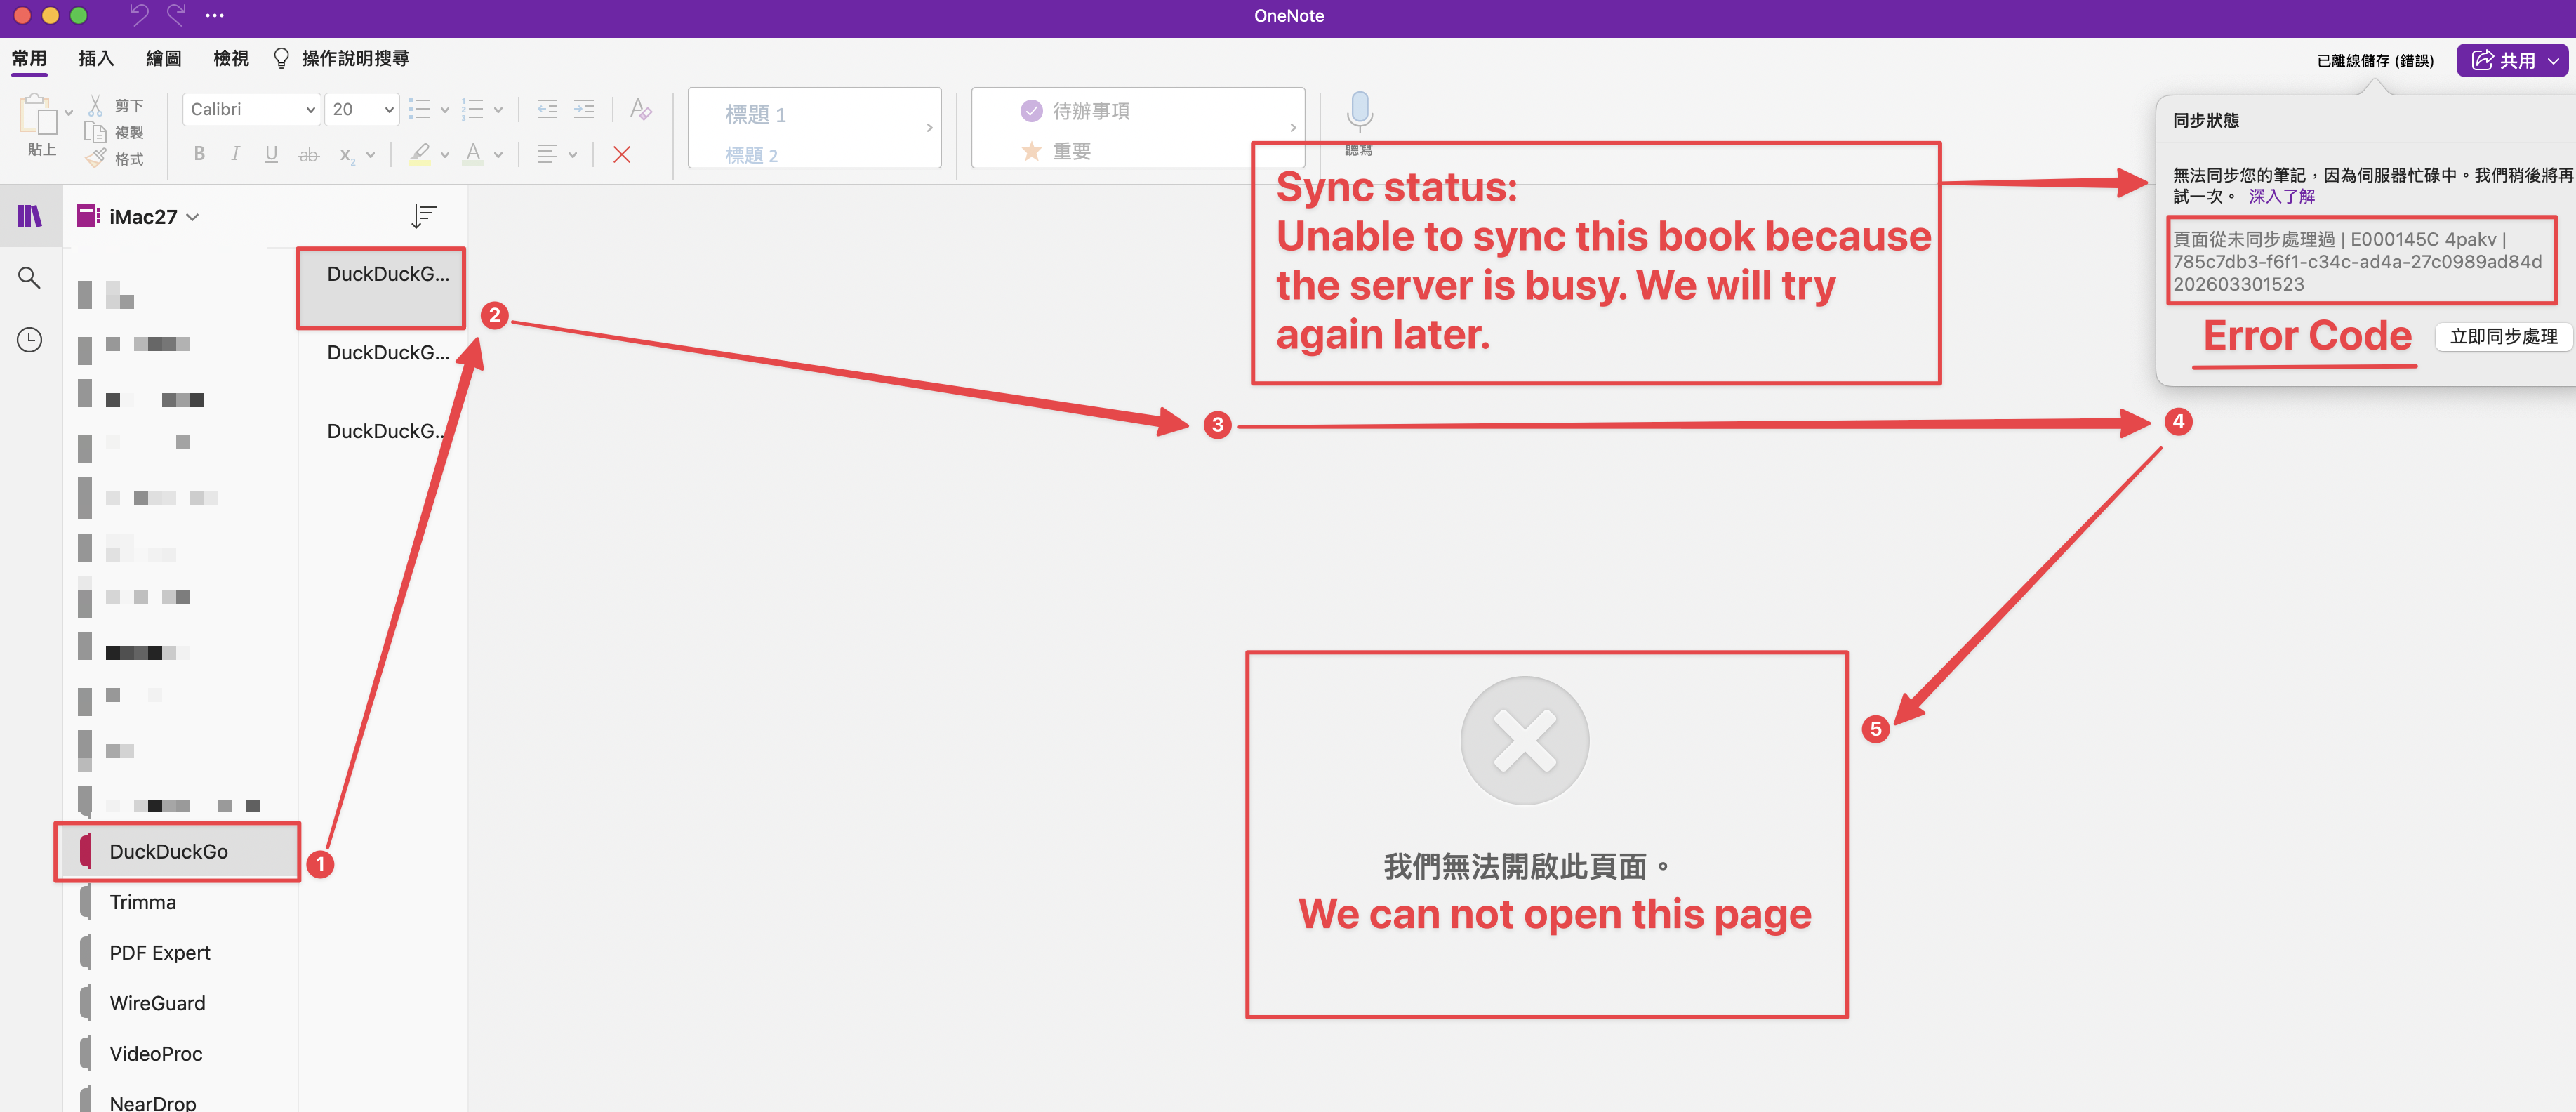Screen dimensions: 2576x1112
Task: Delete with the red X icon
Action: (621, 154)
